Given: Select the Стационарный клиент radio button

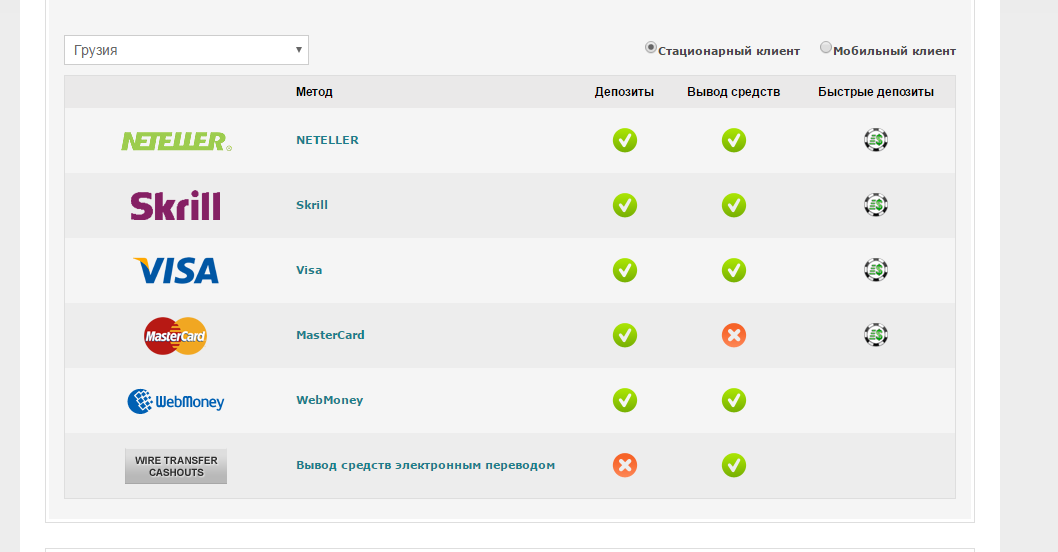Looking at the screenshot, I should (651, 47).
